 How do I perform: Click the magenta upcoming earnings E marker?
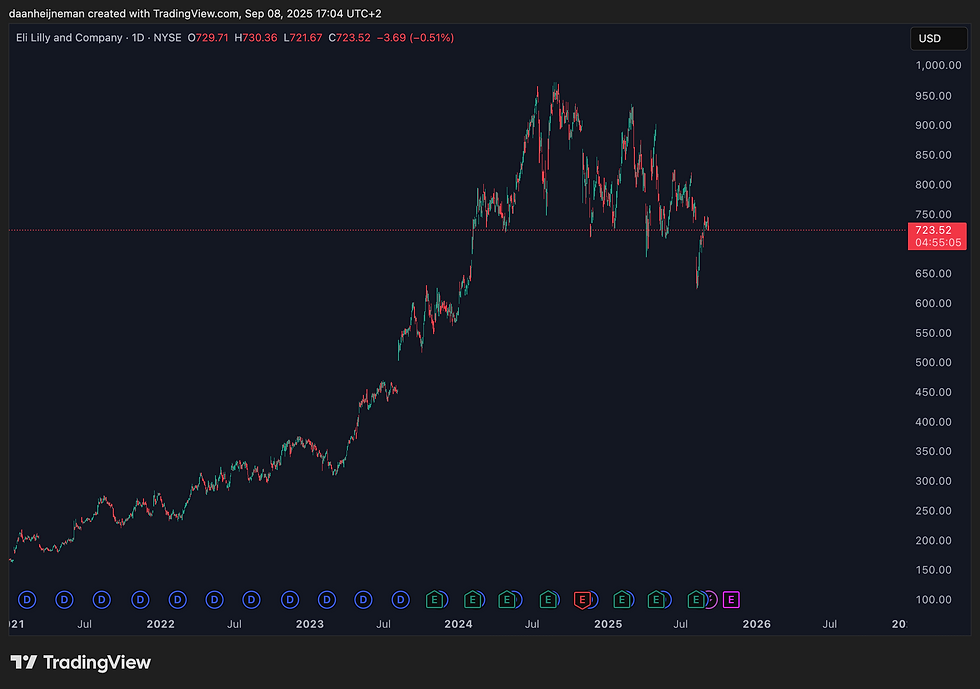(731, 600)
